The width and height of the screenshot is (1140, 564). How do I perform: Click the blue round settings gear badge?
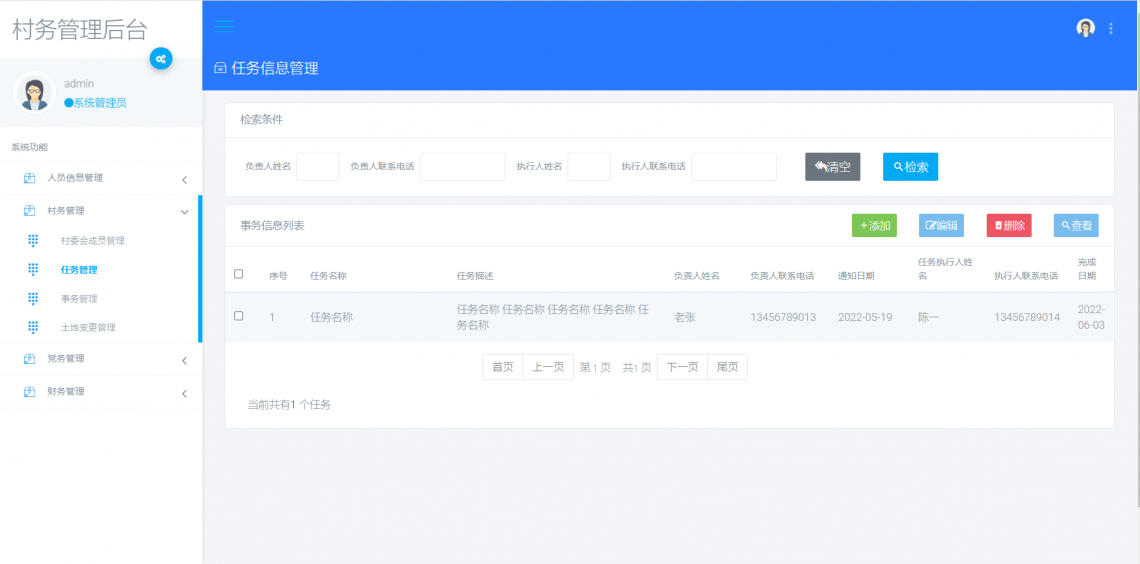click(161, 59)
